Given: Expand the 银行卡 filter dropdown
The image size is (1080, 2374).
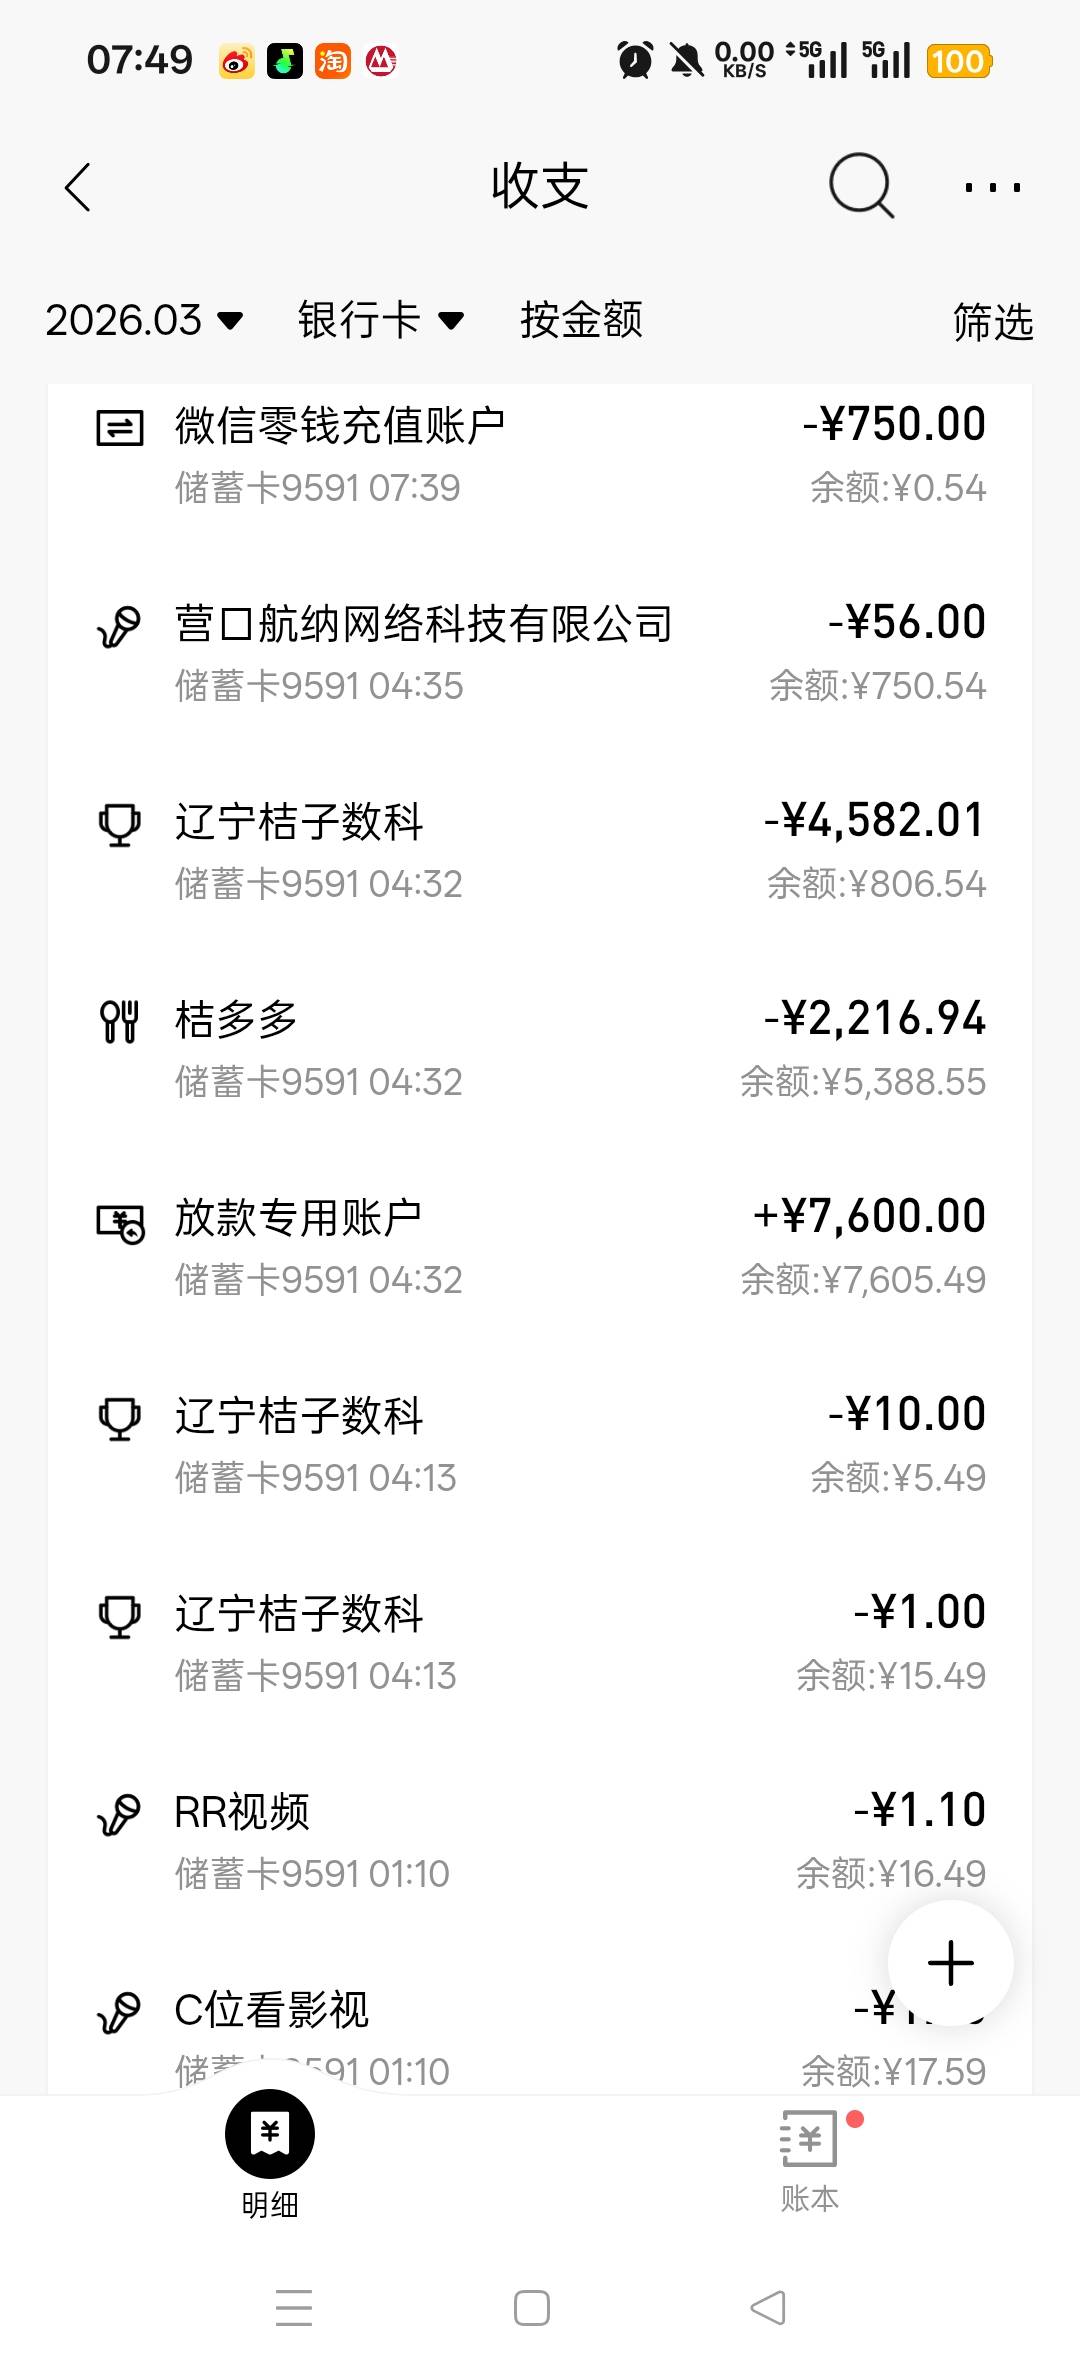Looking at the screenshot, I should click(380, 320).
